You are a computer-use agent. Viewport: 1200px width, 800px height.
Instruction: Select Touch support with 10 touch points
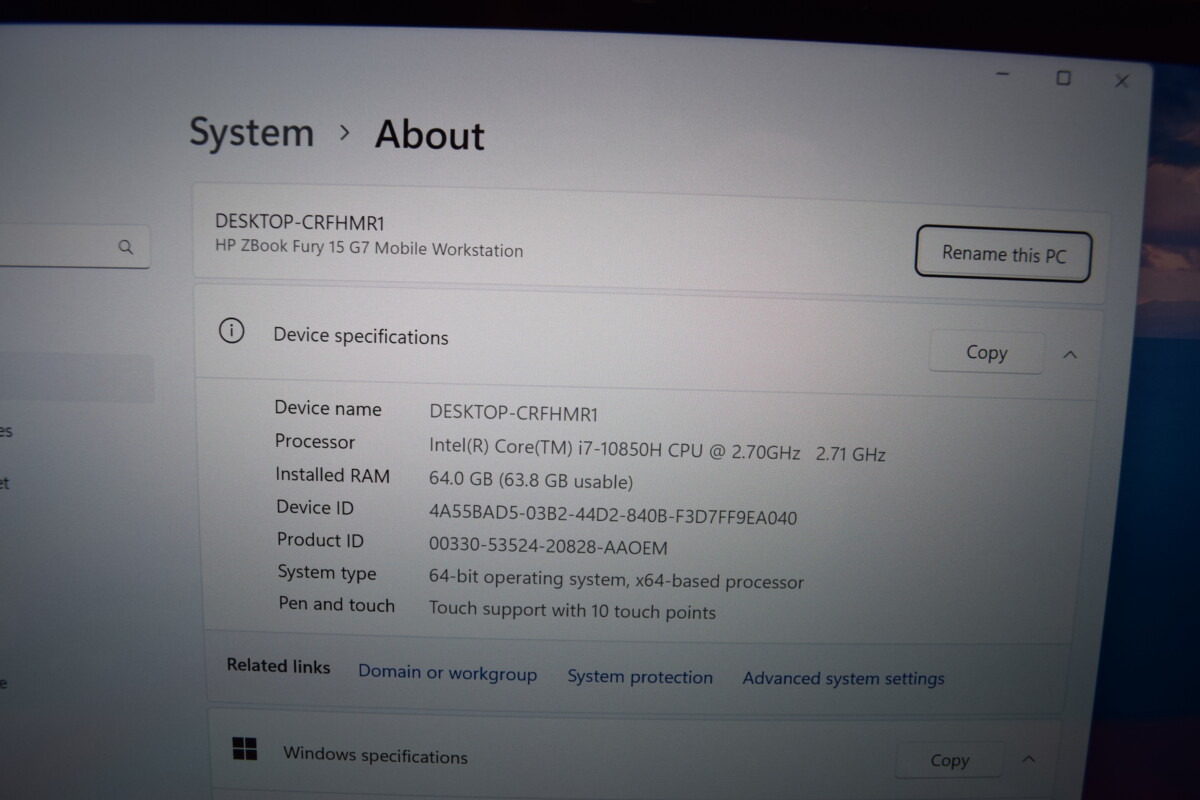(572, 610)
